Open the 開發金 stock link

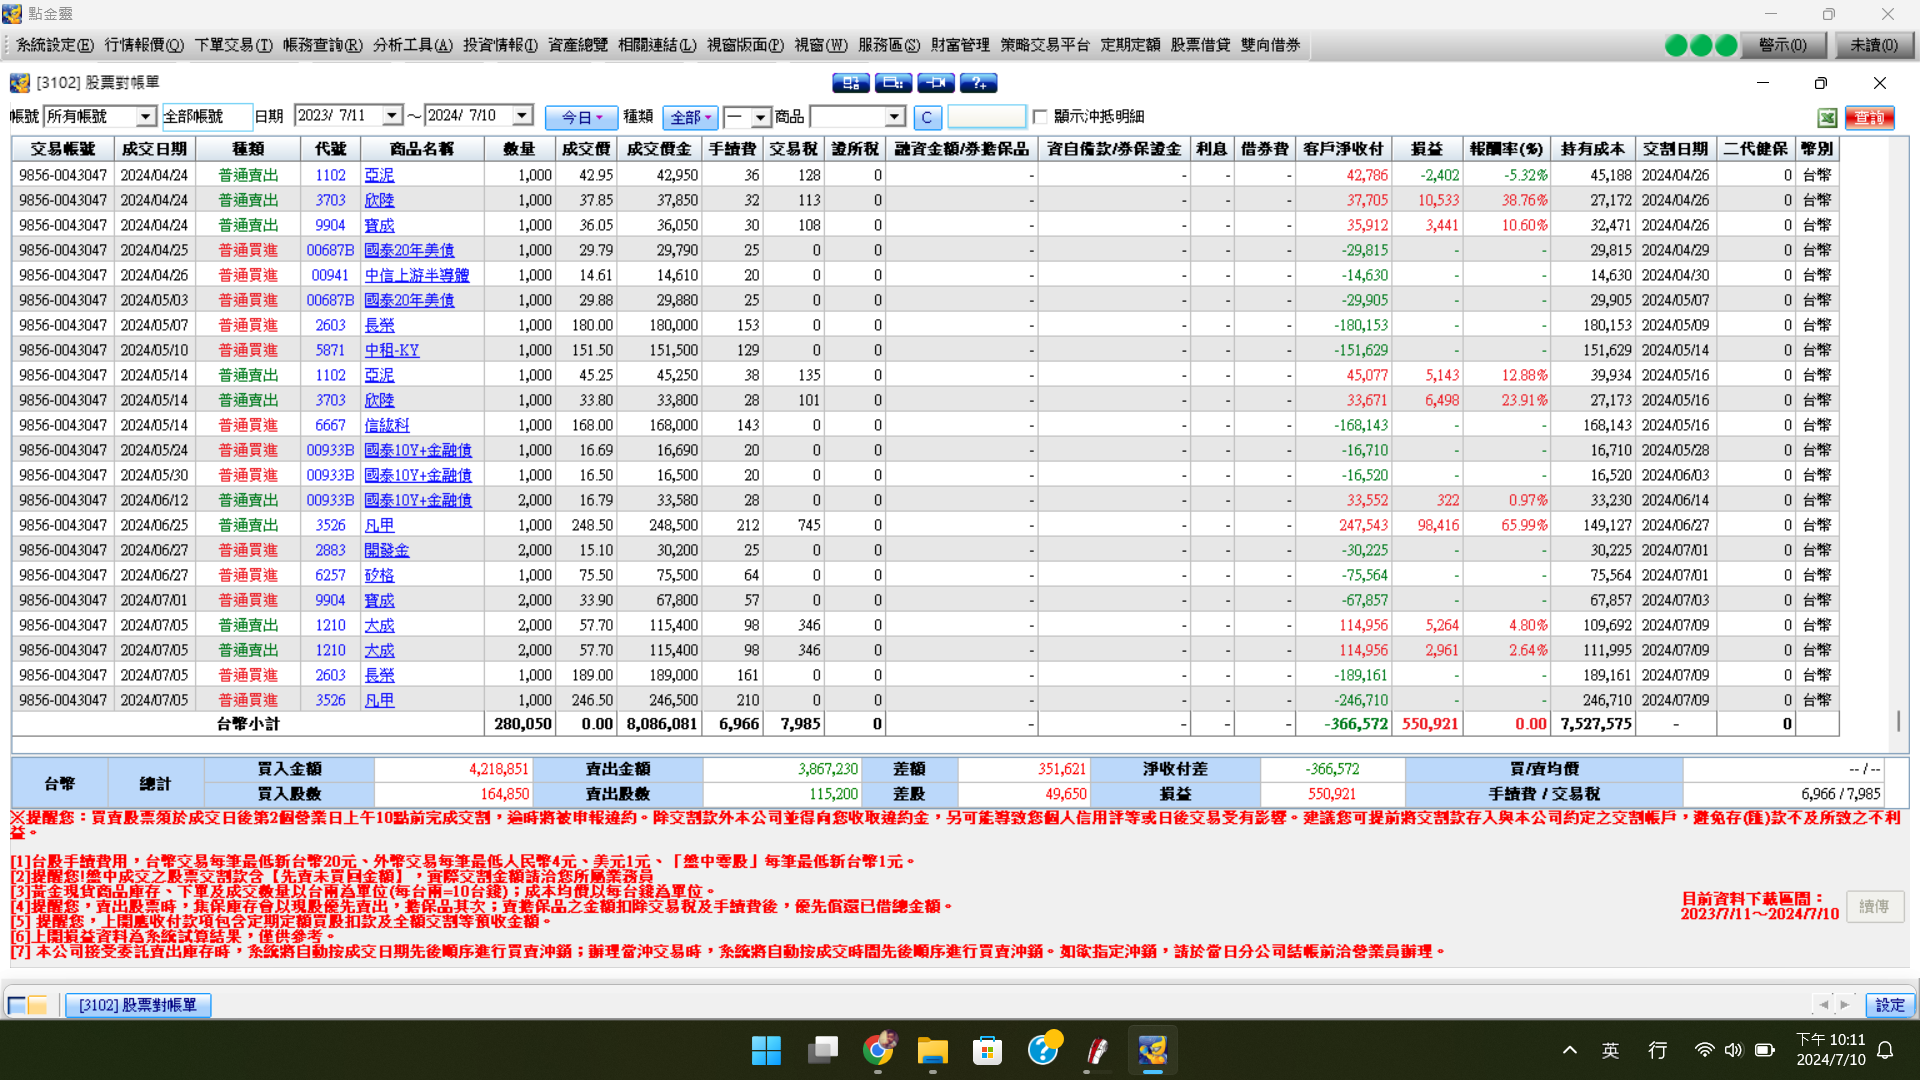(387, 550)
